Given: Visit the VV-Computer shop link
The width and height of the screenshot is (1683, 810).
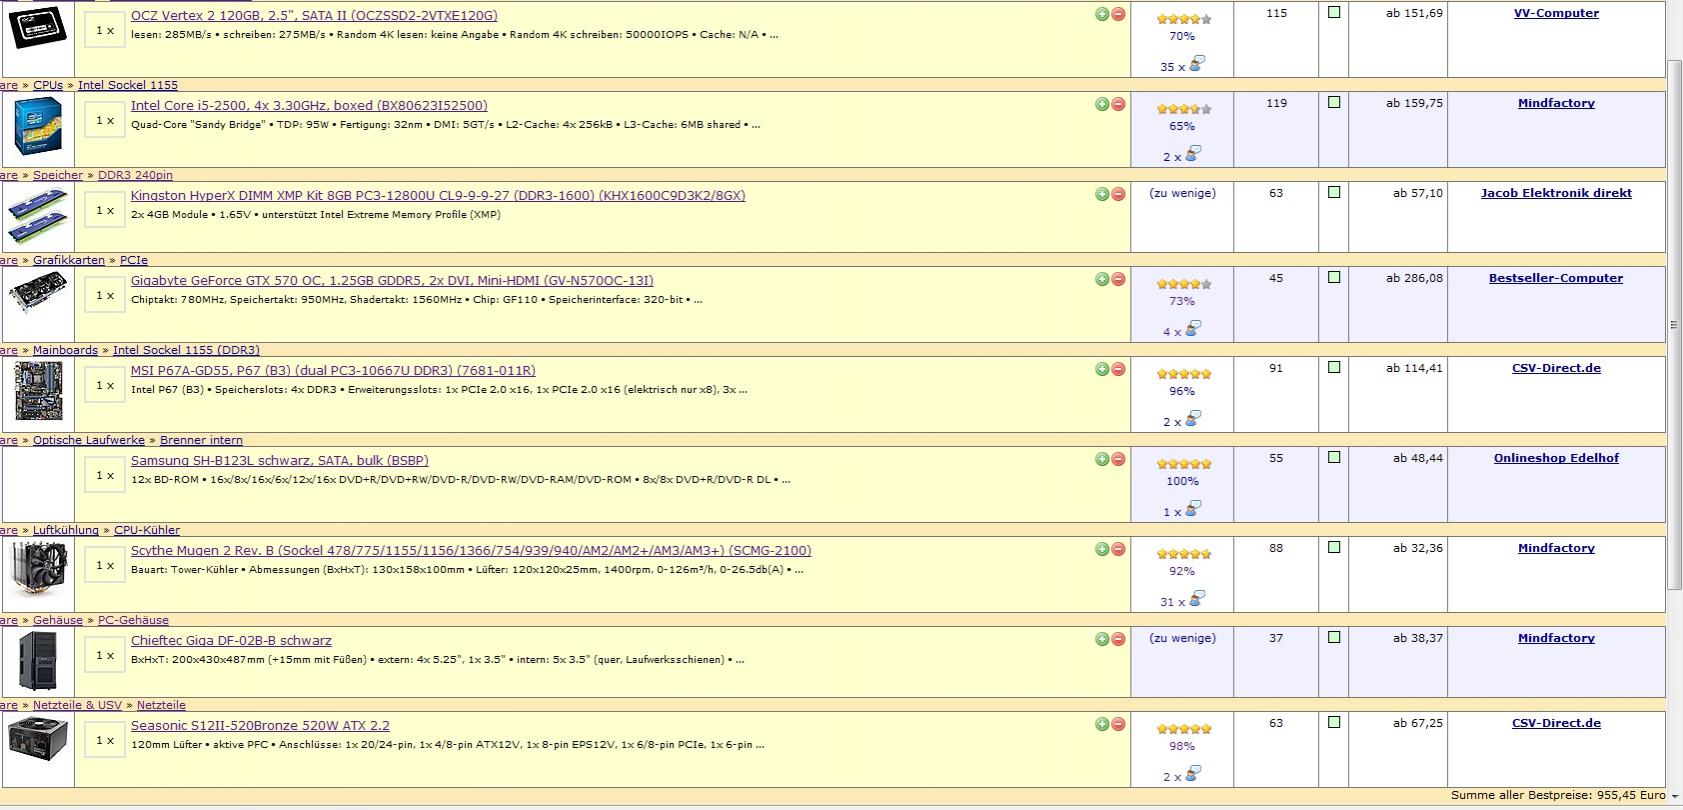Looking at the screenshot, I should click(1556, 13).
